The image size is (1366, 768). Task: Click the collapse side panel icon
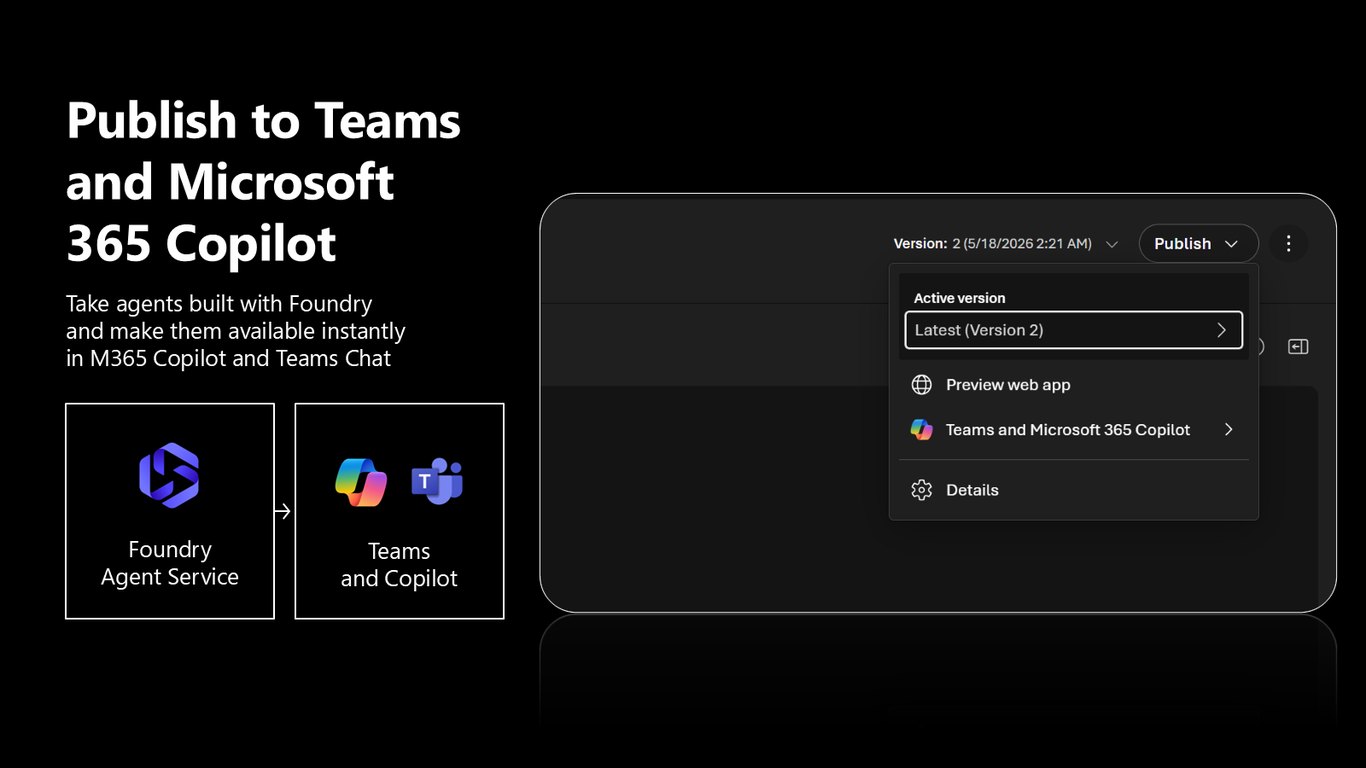1298,346
